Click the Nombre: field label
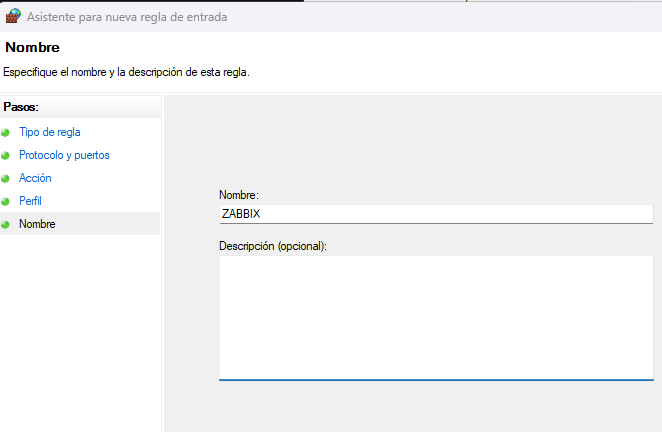662x432 pixels. click(x=239, y=195)
